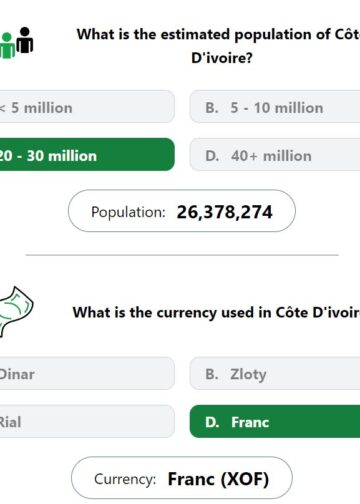Click the horizontal divider line between questions
Screen dimensions: 360x504
click(x=182, y=255)
